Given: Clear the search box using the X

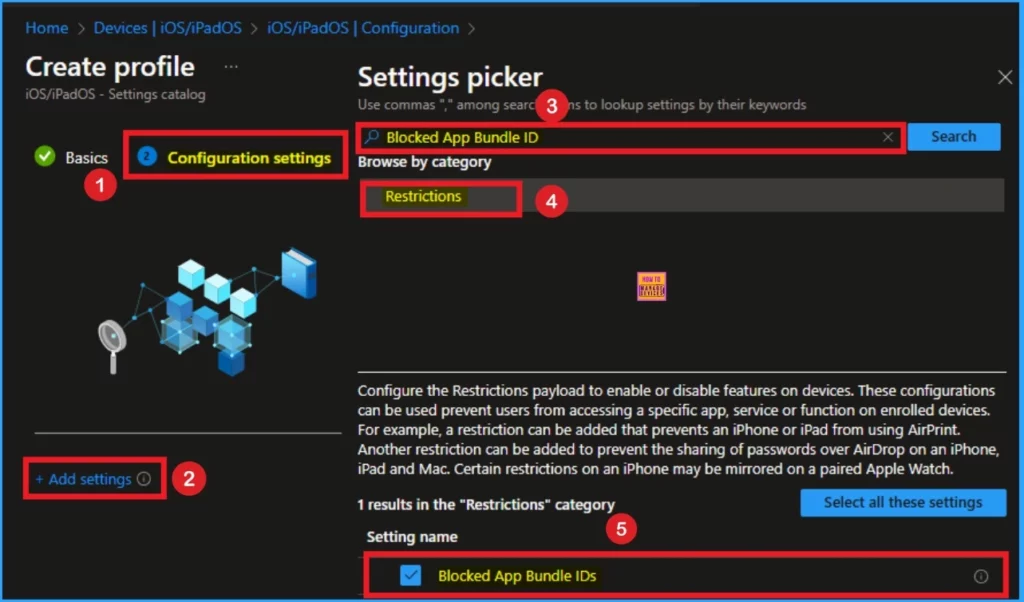Looking at the screenshot, I should (x=888, y=137).
